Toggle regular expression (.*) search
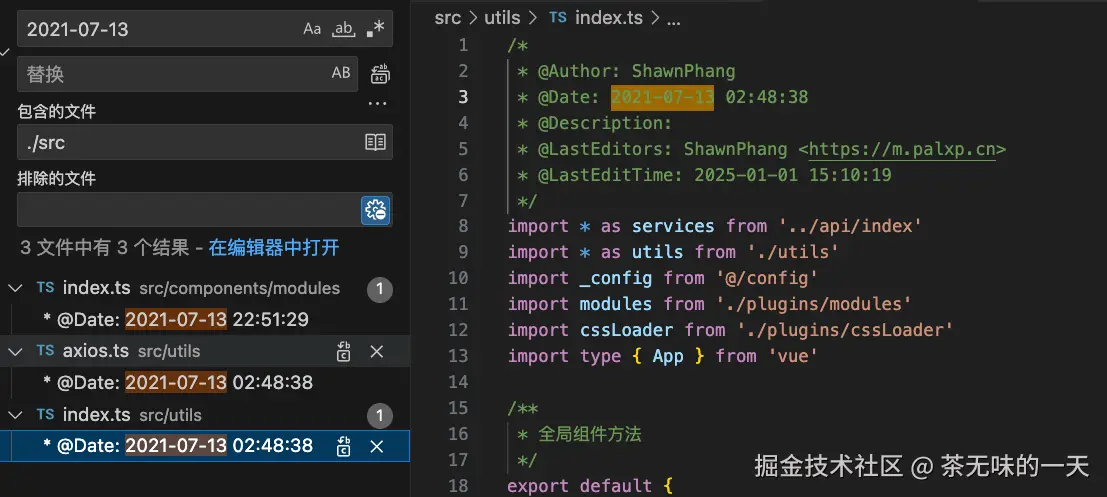Screen dimensions: 1107x497 point(375,29)
